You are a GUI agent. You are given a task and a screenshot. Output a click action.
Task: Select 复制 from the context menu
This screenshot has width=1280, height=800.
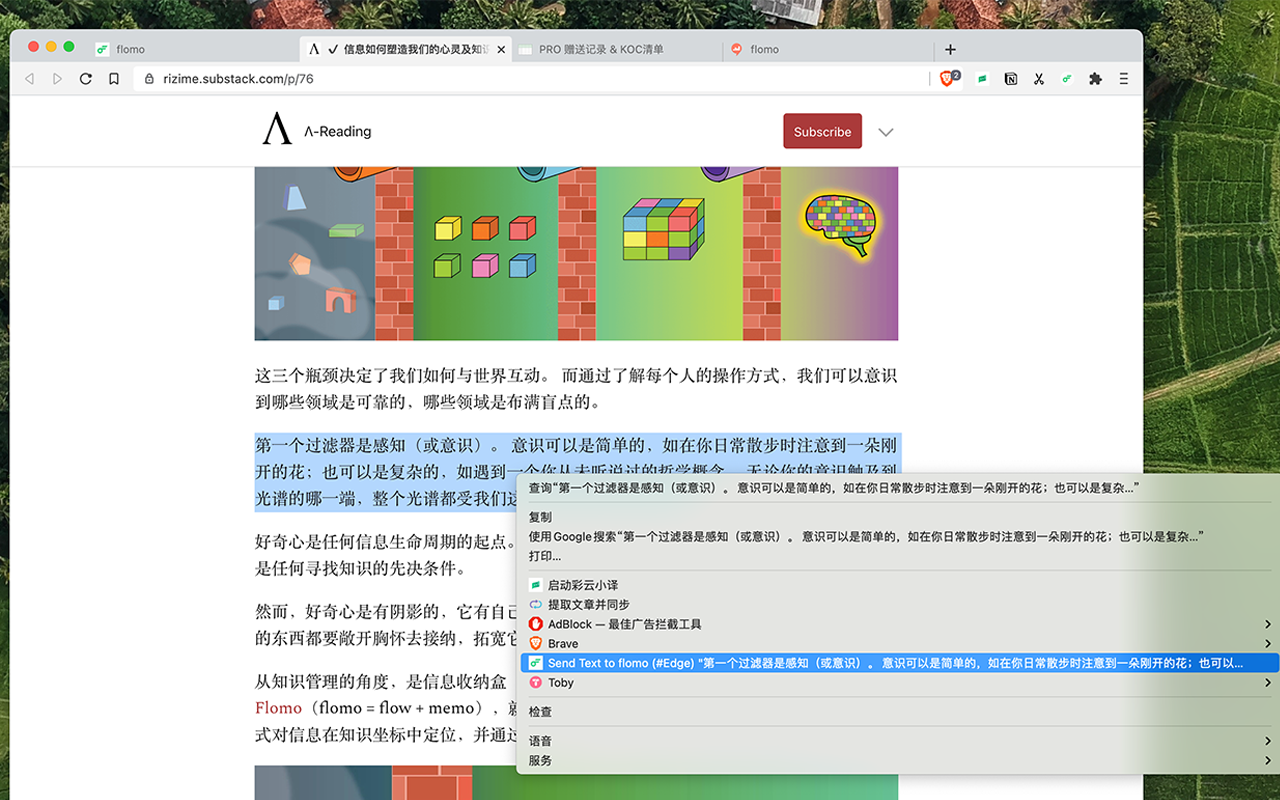(540, 517)
